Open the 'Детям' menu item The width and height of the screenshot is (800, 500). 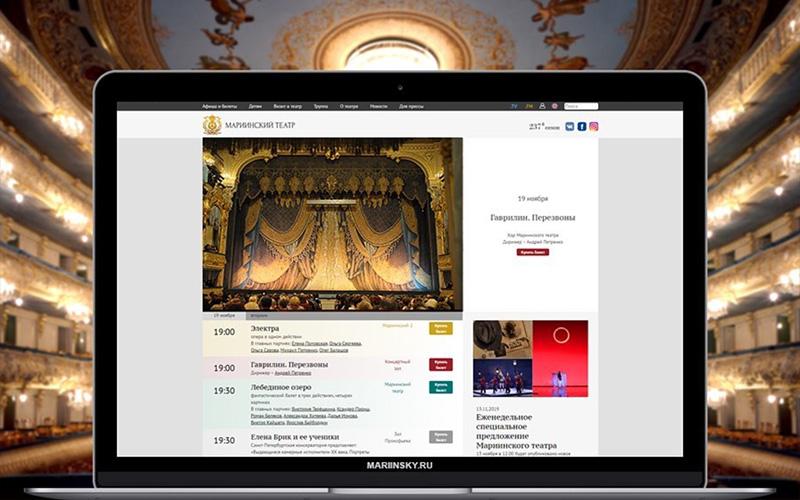(x=255, y=107)
